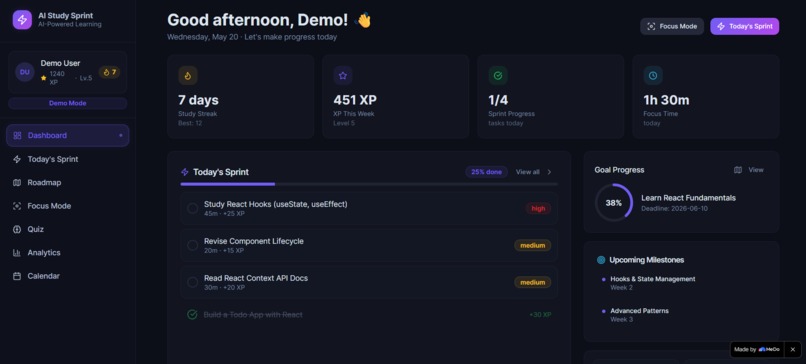
Task: Click the flame icon on Study Streak card
Action: tap(188, 76)
